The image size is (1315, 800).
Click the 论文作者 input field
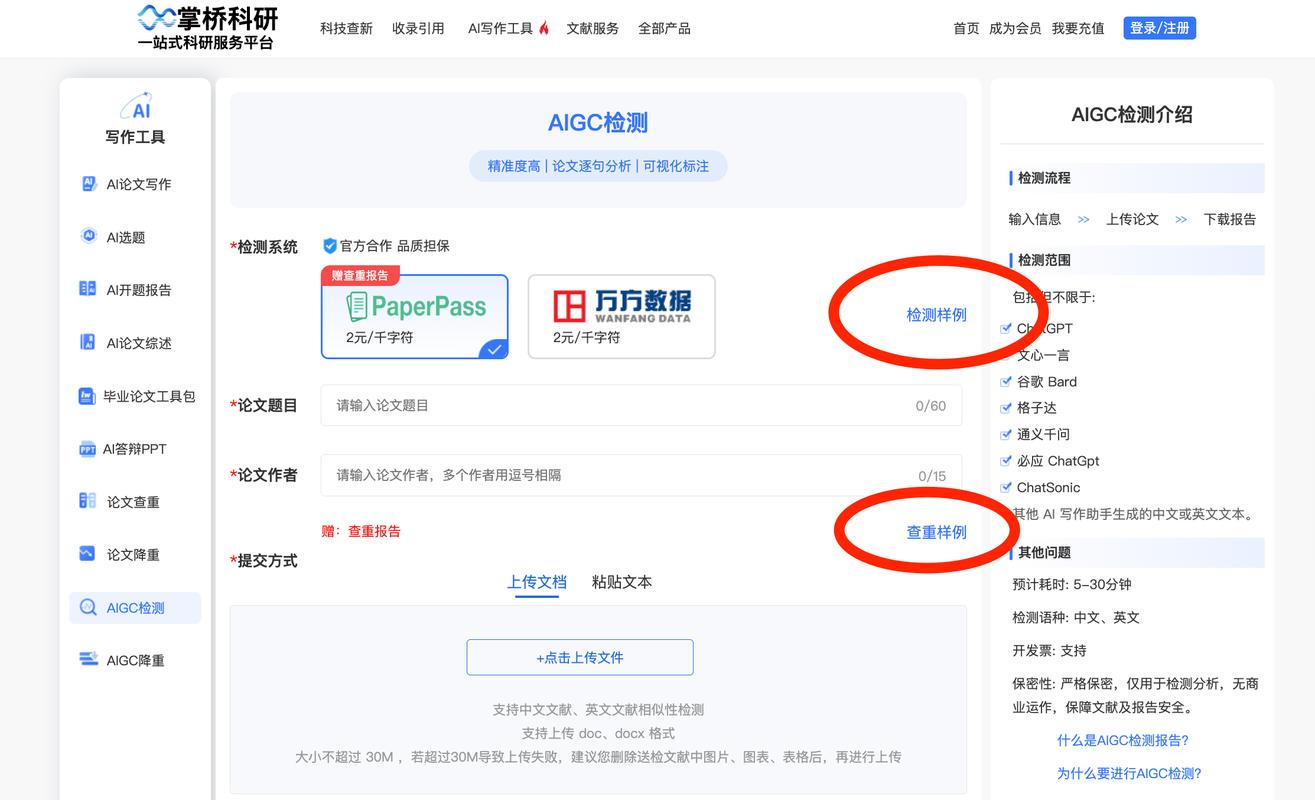(x=641, y=475)
